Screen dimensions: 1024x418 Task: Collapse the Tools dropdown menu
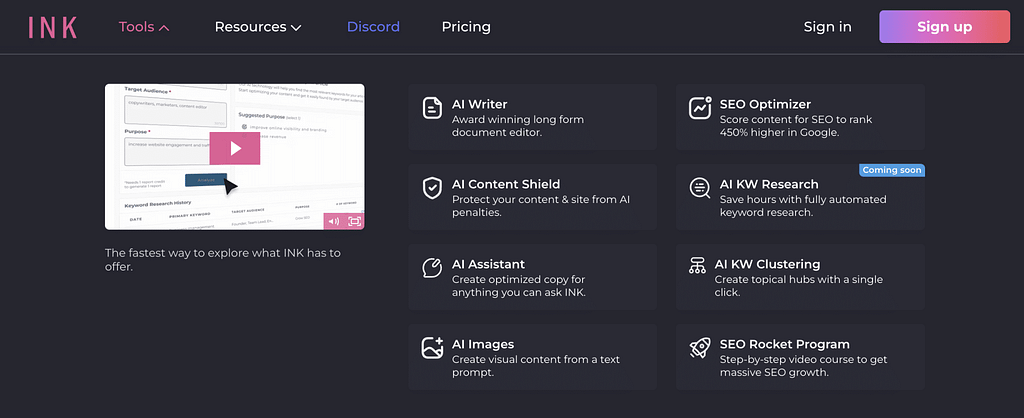tap(144, 27)
